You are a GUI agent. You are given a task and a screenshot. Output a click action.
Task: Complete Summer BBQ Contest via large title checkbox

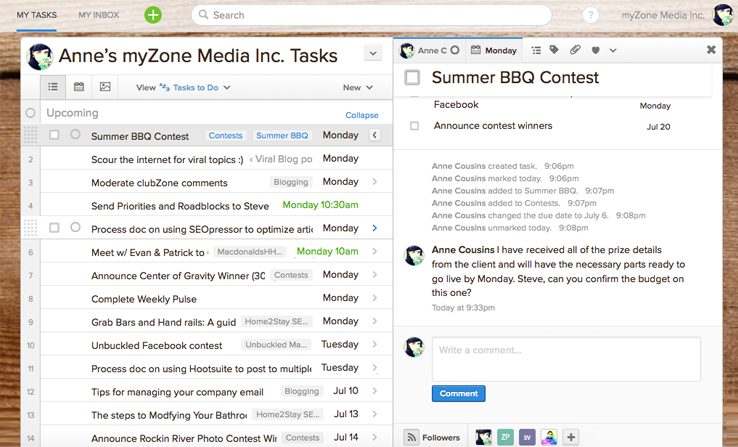point(412,77)
